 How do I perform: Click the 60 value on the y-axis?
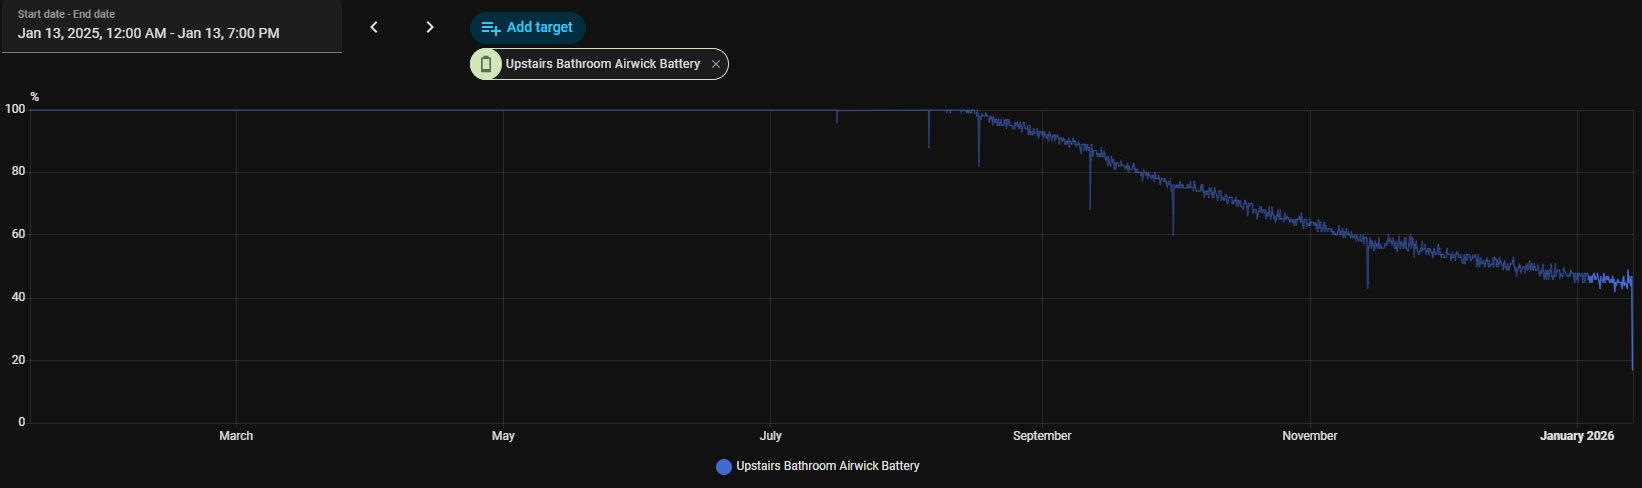(19, 234)
